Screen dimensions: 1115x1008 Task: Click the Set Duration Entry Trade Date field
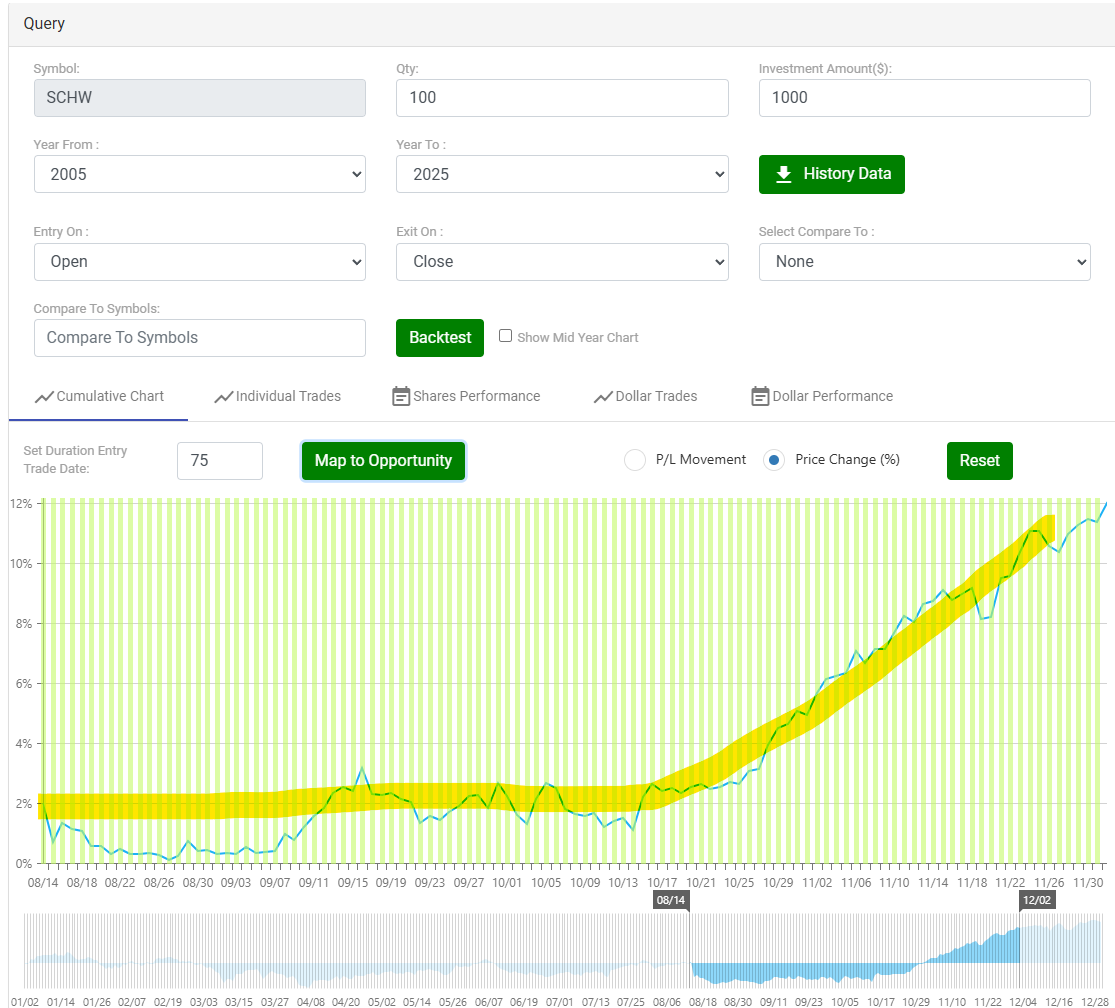click(220, 461)
